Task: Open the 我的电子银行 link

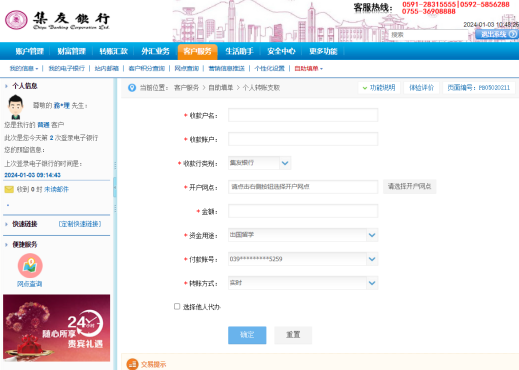Action: (x=67, y=69)
